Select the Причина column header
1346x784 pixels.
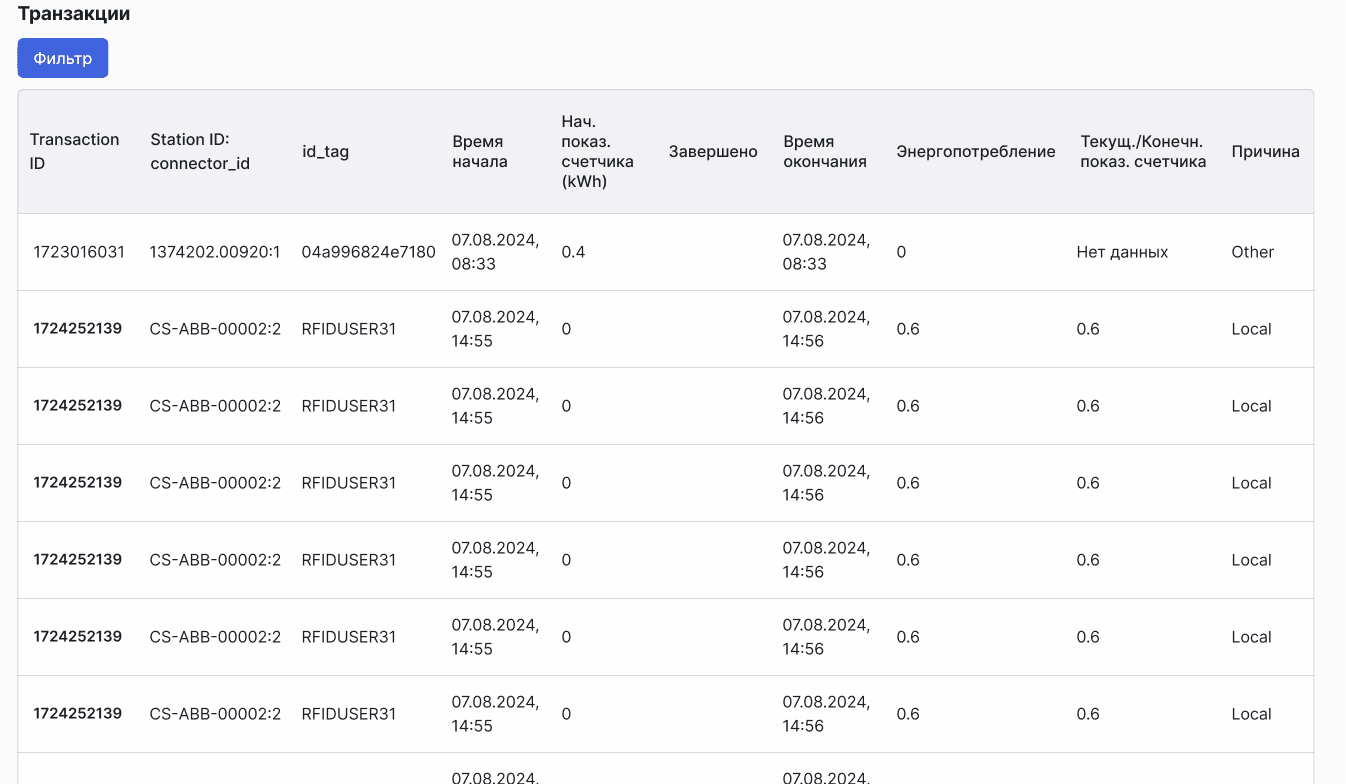(1265, 152)
